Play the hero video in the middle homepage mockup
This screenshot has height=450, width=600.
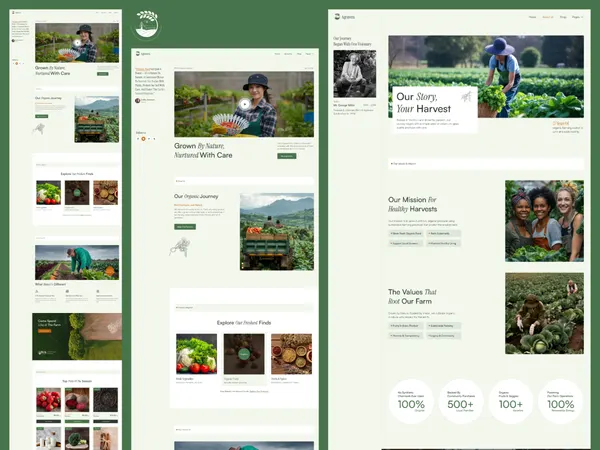pos(245,104)
